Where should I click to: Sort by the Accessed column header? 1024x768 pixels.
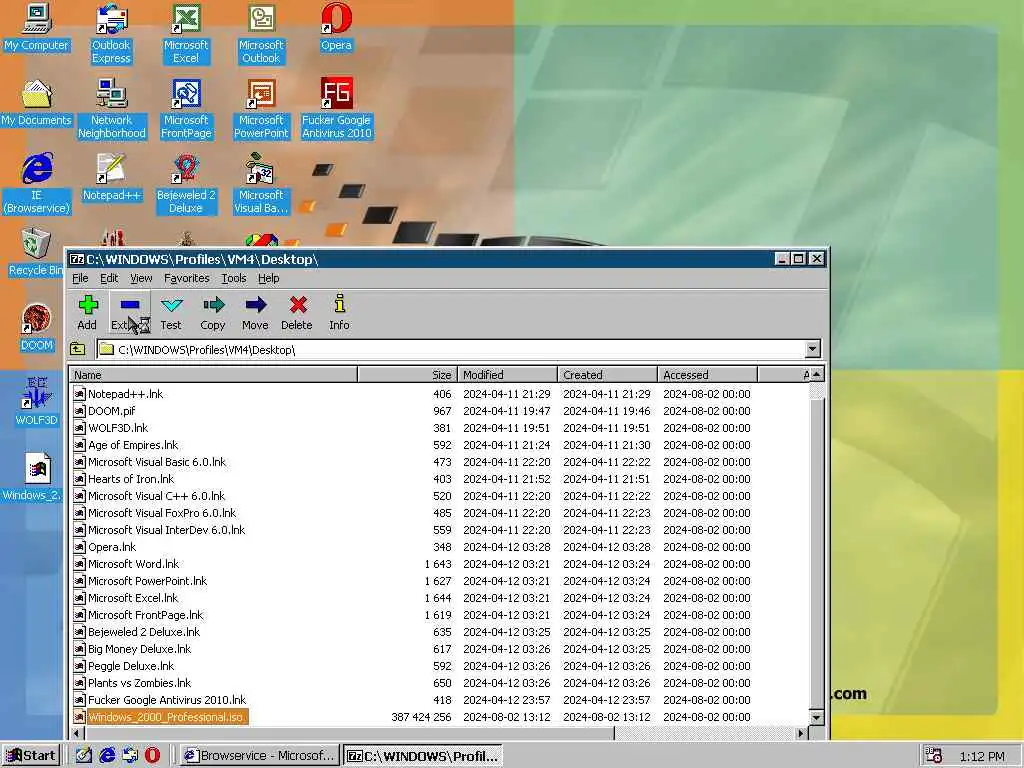(x=707, y=375)
